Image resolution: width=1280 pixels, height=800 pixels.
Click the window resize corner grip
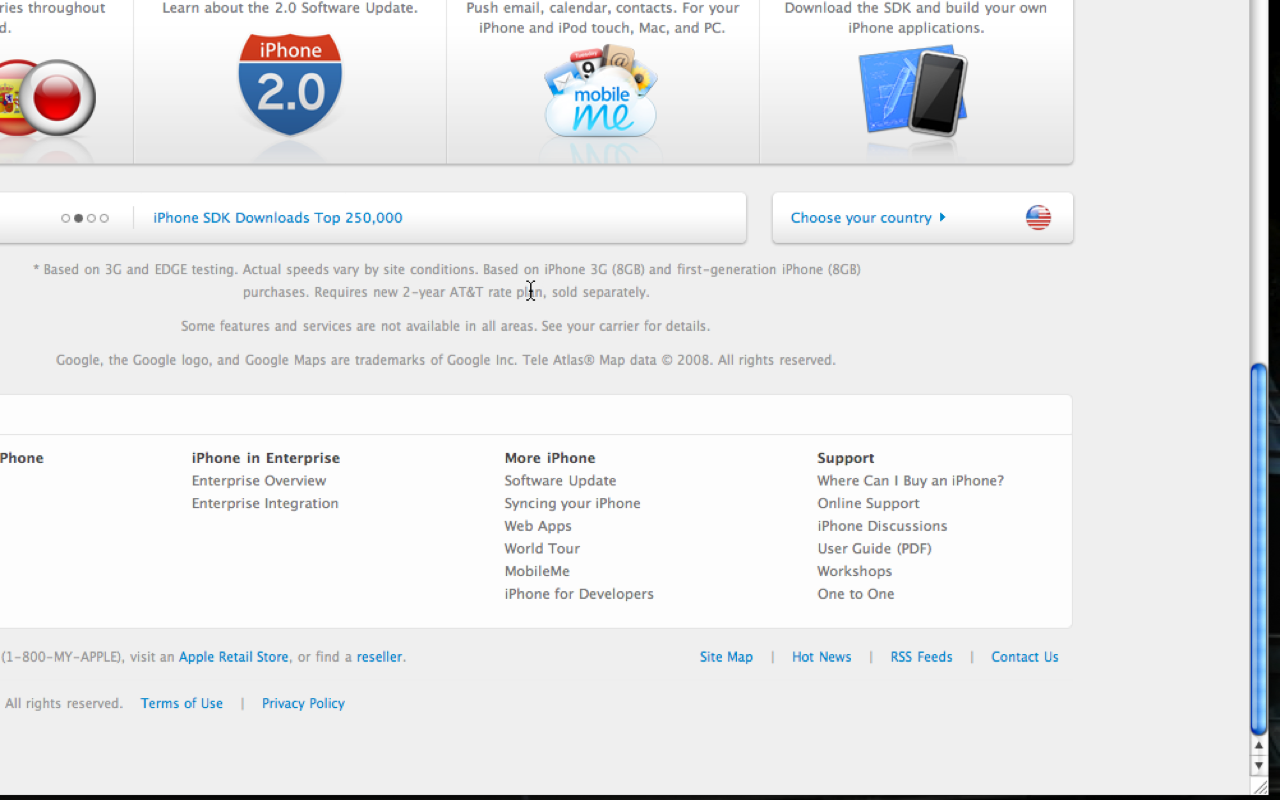(x=1259, y=786)
